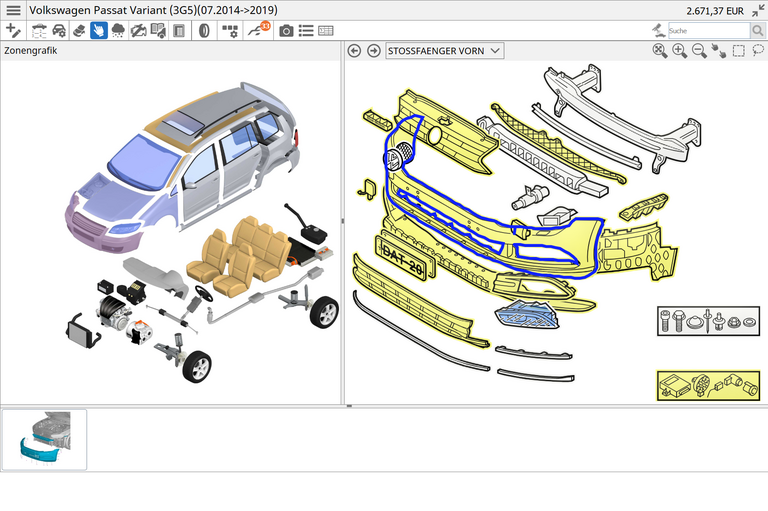Click the seats group in the Zonengrafik

tap(240, 257)
